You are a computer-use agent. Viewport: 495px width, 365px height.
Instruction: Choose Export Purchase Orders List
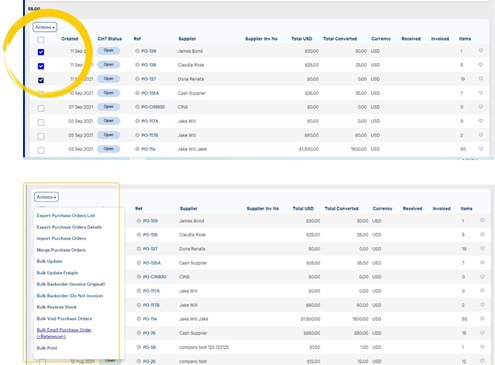coord(66,216)
